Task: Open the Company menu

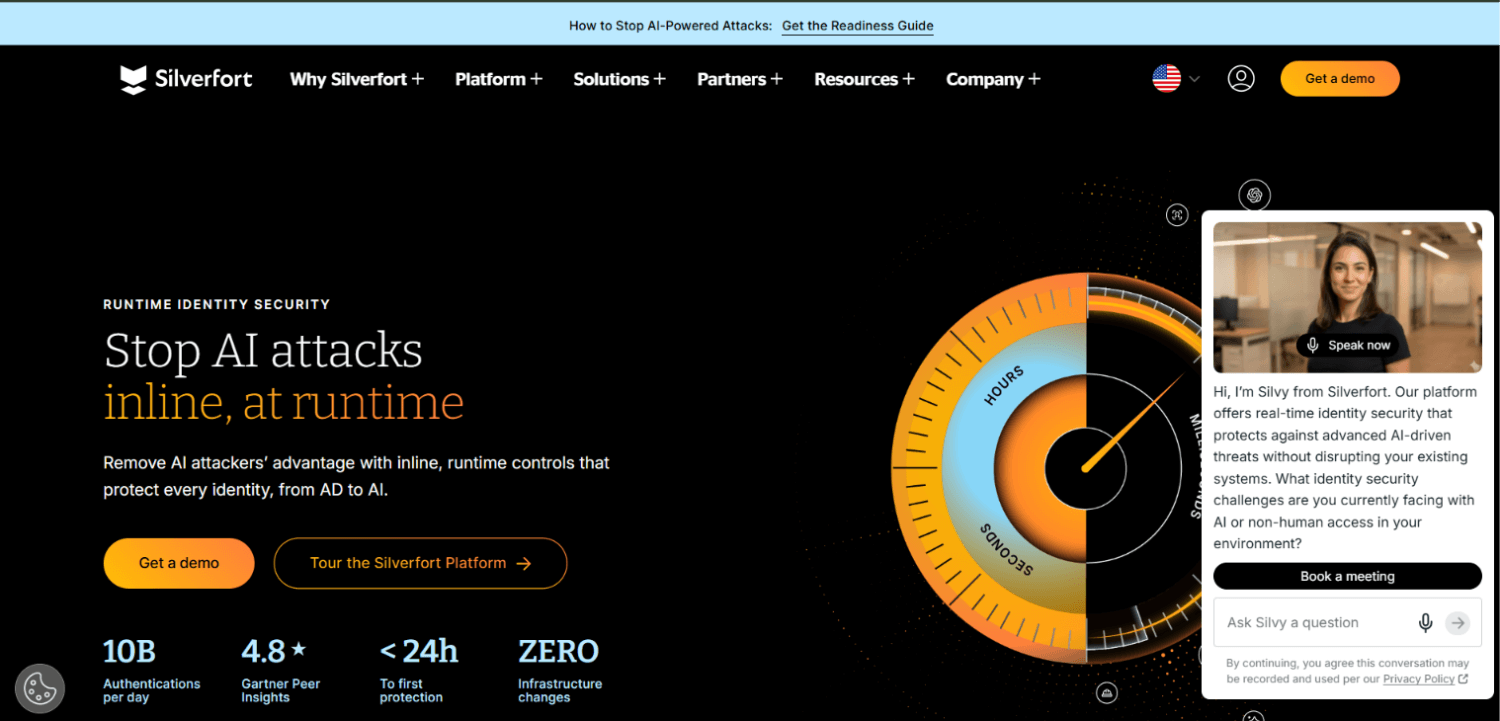Action: (x=993, y=79)
